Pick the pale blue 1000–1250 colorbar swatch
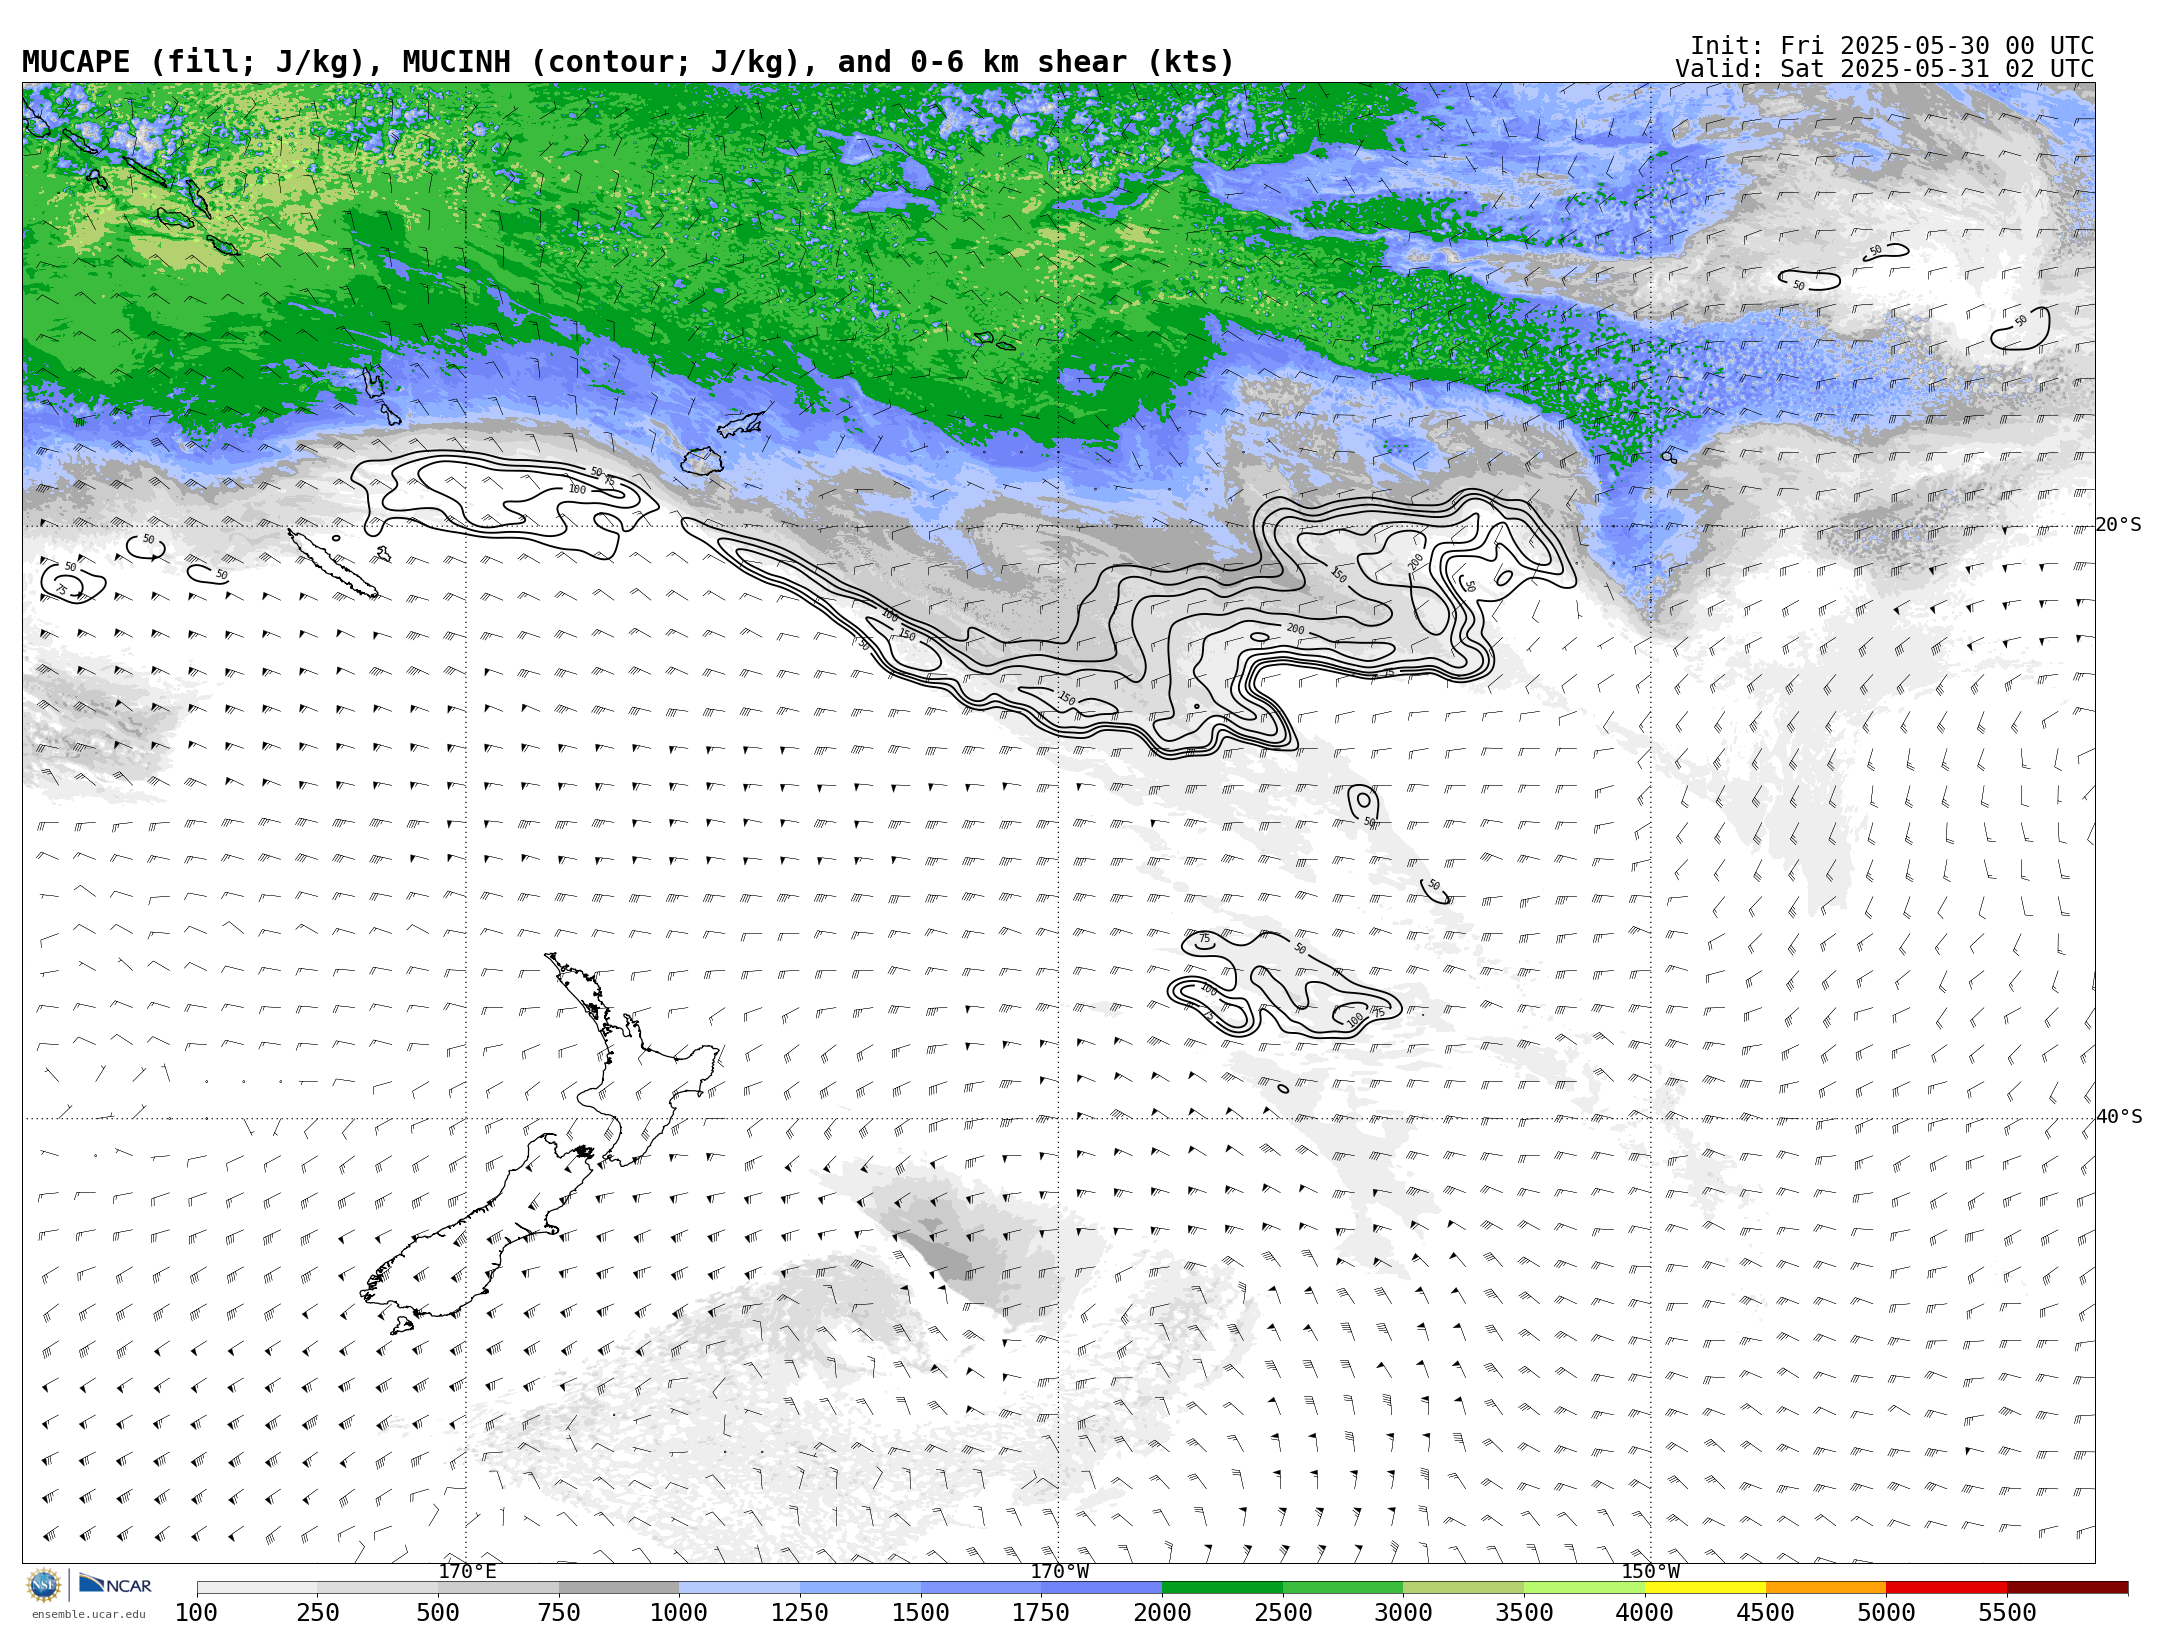 coord(739,1588)
